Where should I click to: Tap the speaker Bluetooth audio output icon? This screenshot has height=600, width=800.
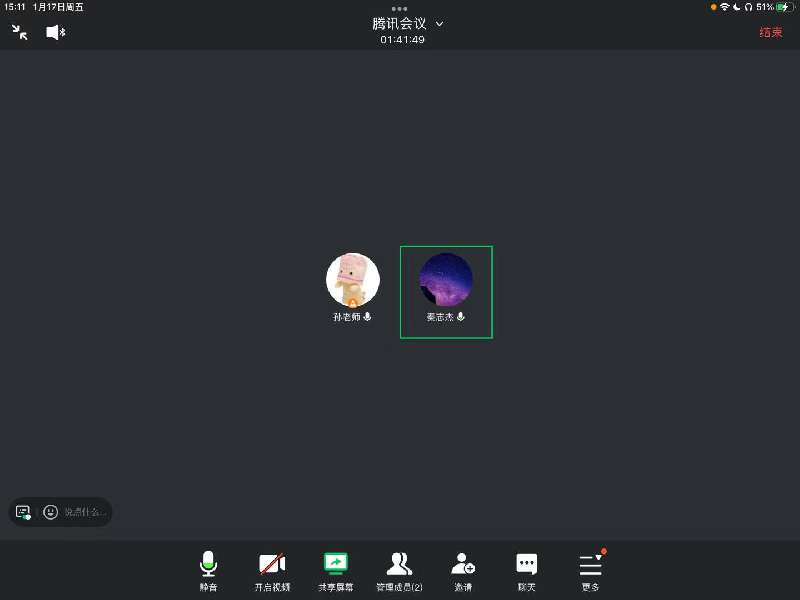coord(56,33)
